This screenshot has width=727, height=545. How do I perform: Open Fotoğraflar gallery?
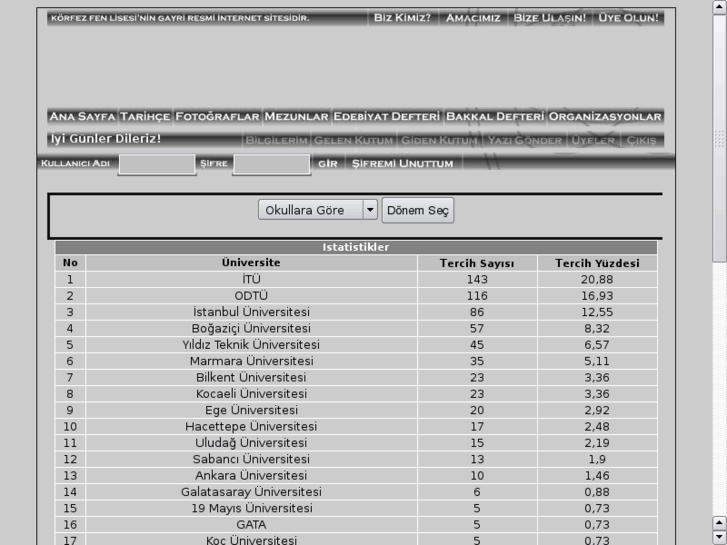(x=217, y=116)
